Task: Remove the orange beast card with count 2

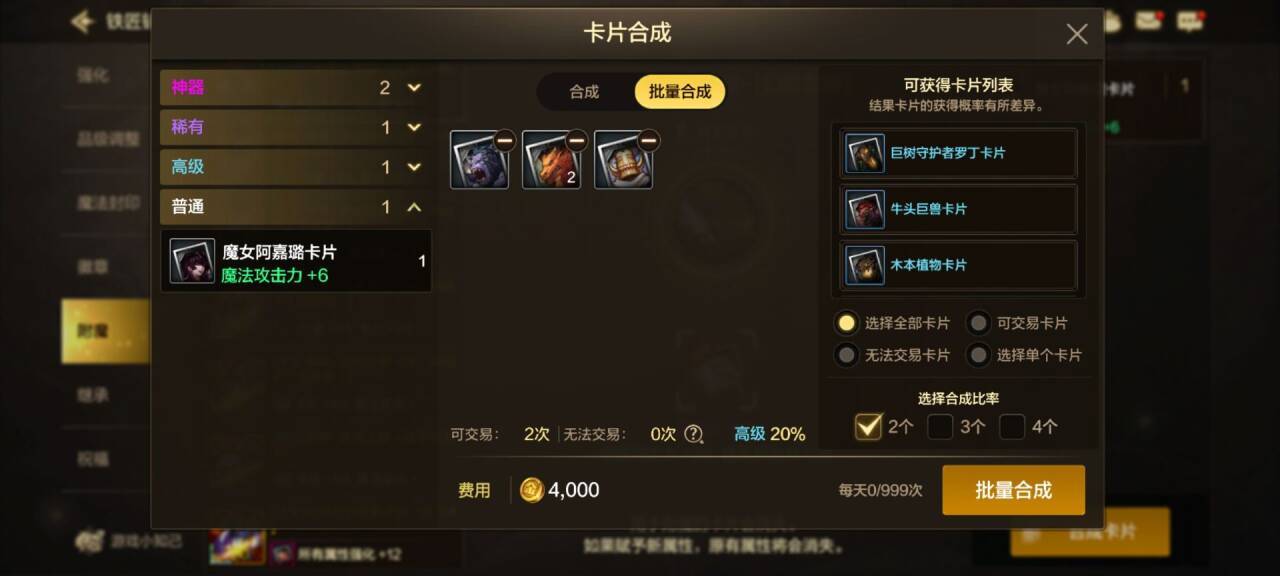Action: pos(577,141)
